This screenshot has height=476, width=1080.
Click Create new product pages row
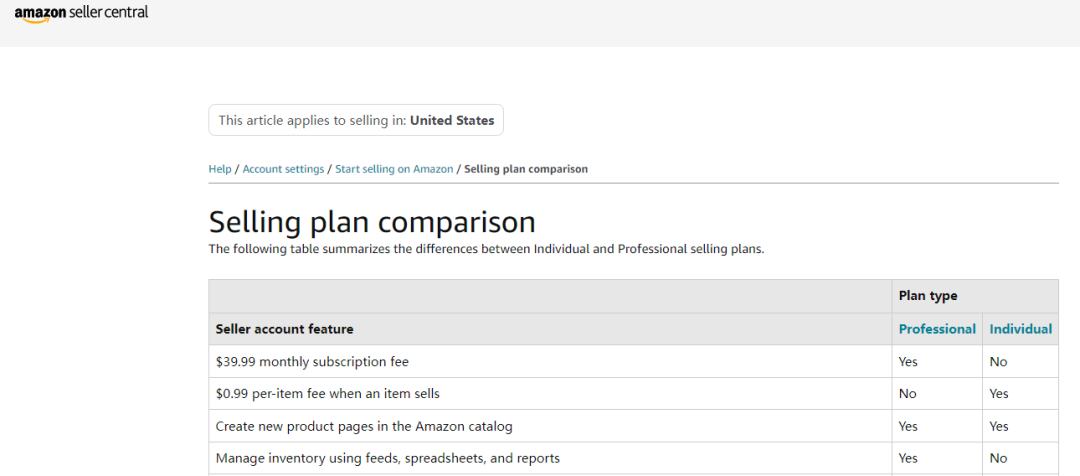coord(633,426)
